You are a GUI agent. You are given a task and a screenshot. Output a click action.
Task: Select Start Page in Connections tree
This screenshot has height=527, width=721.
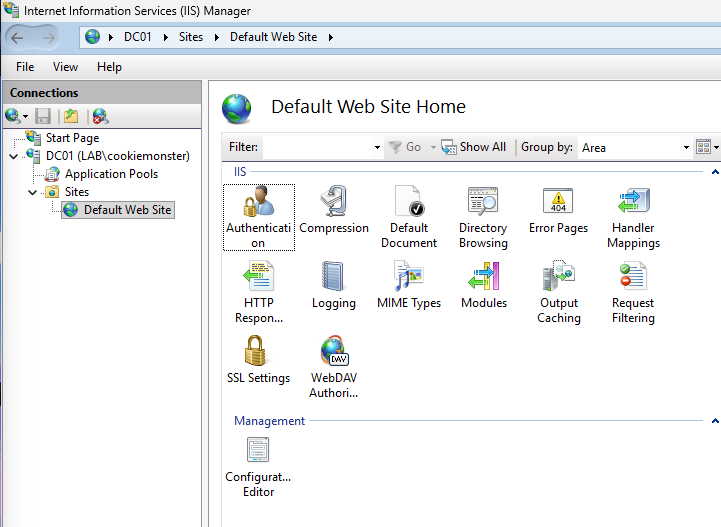click(72, 138)
